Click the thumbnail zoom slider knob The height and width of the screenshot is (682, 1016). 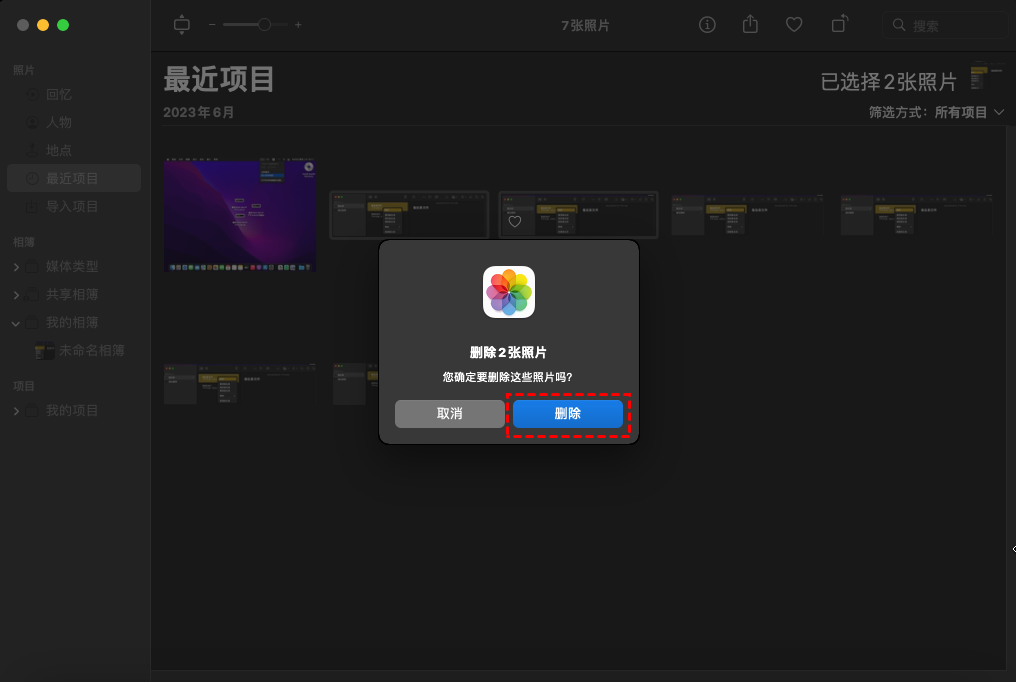pos(264,25)
